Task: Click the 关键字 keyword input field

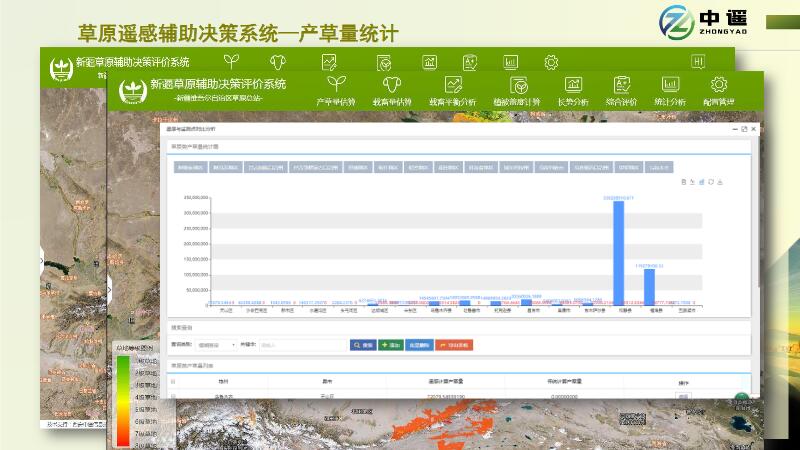Action: click(300, 345)
